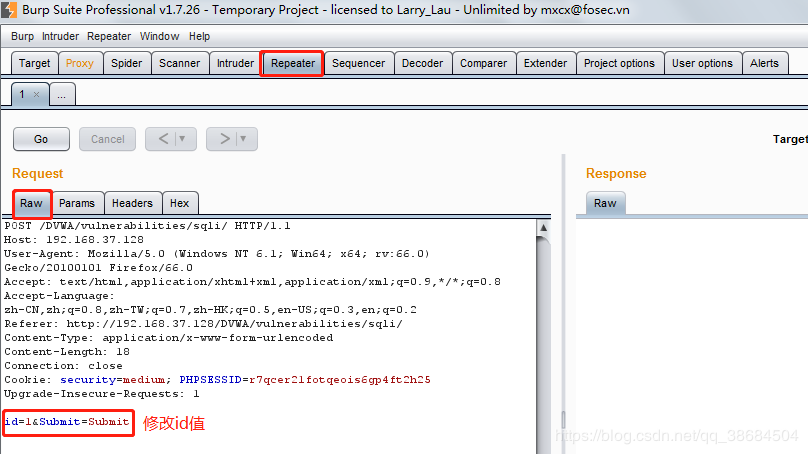Open the Project options tab

[619, 63]
